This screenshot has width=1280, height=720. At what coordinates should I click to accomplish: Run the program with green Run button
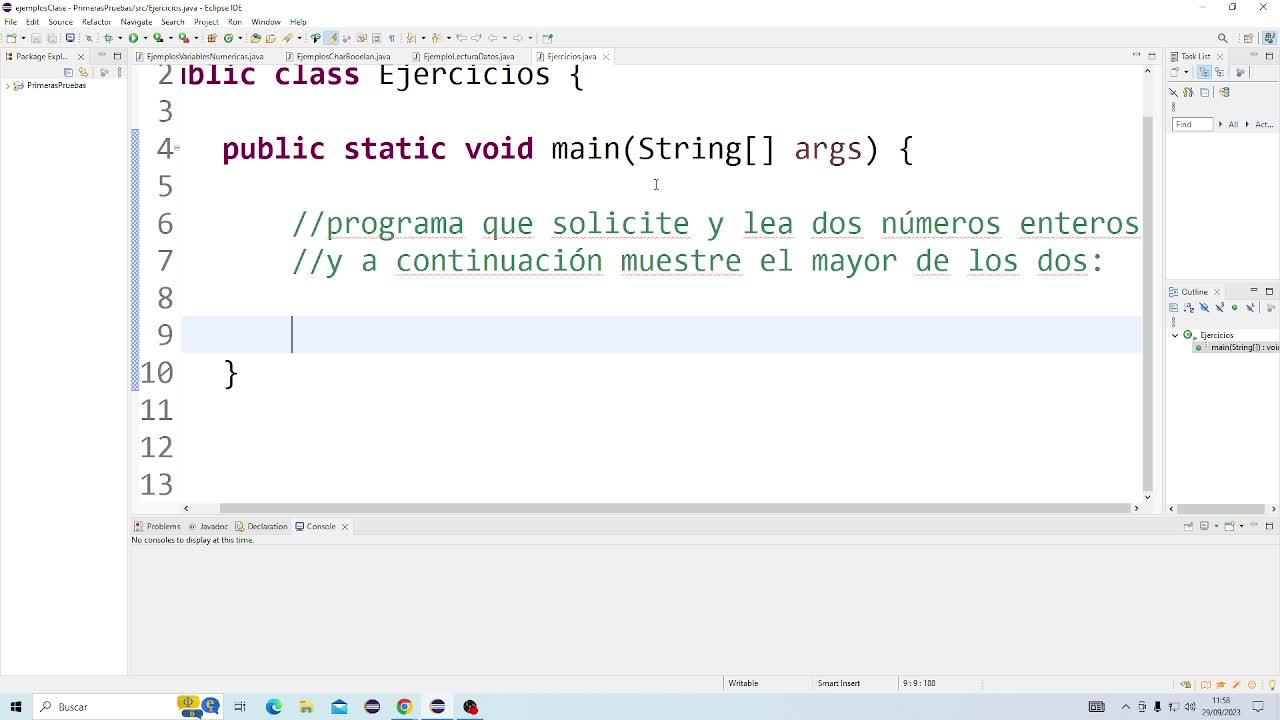132,38
